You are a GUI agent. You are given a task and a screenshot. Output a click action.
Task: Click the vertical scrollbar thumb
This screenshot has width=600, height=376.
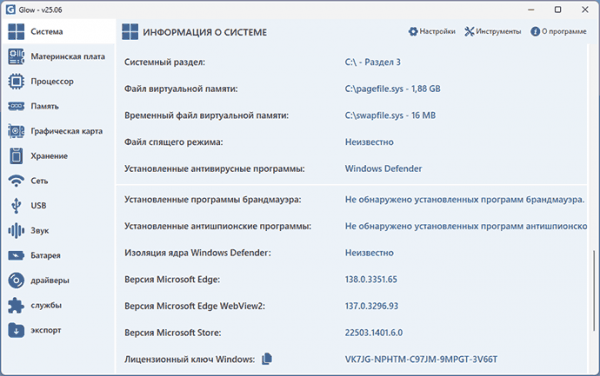click(593, 291)
